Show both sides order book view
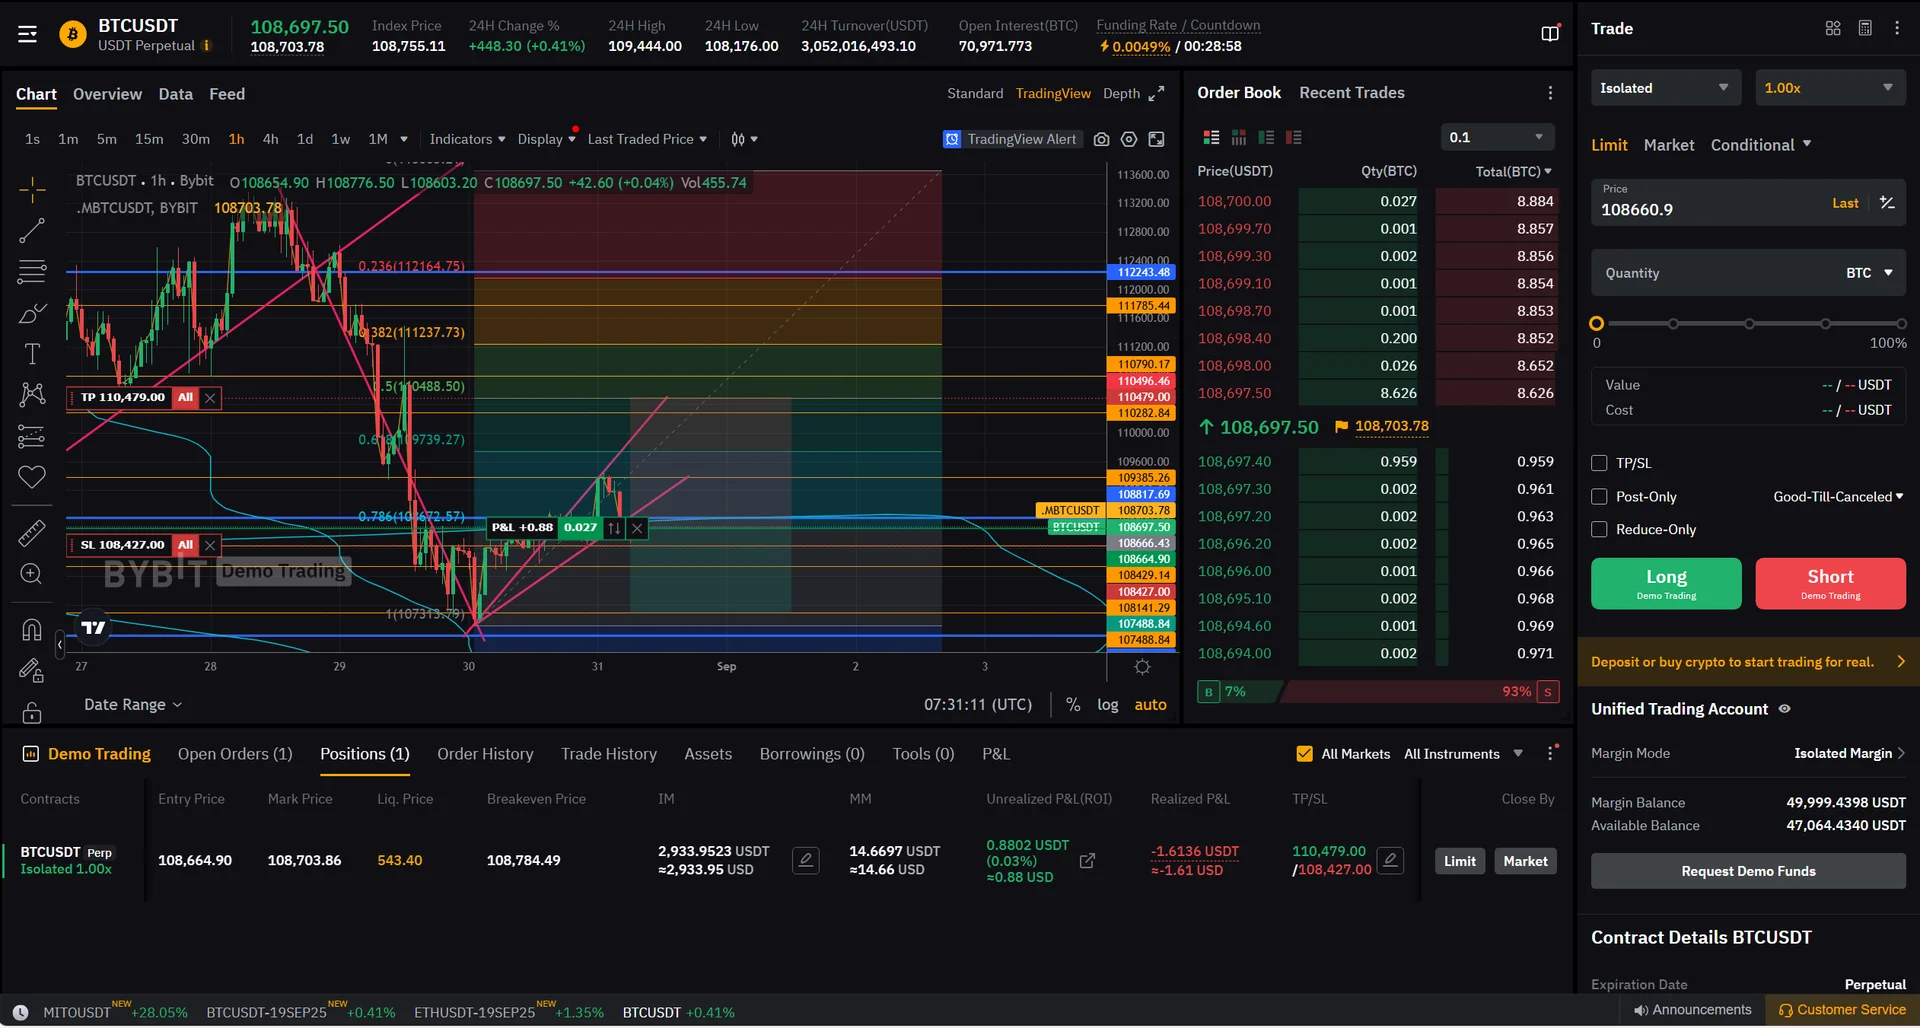This screenshot has height=1028, width=1920. click(x=1211, y=137)
